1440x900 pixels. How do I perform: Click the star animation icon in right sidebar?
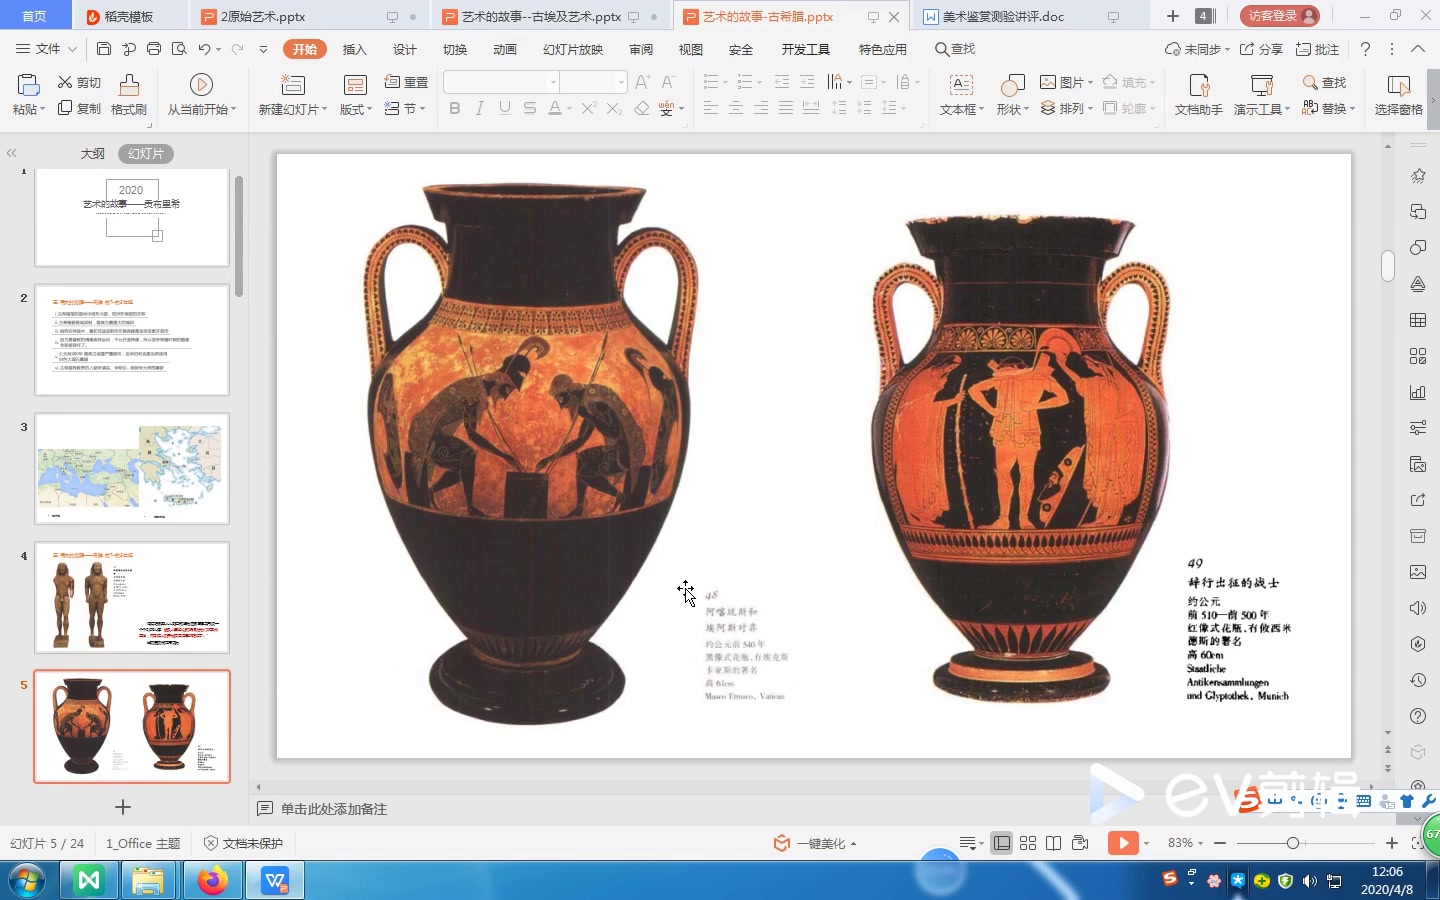1418,176
